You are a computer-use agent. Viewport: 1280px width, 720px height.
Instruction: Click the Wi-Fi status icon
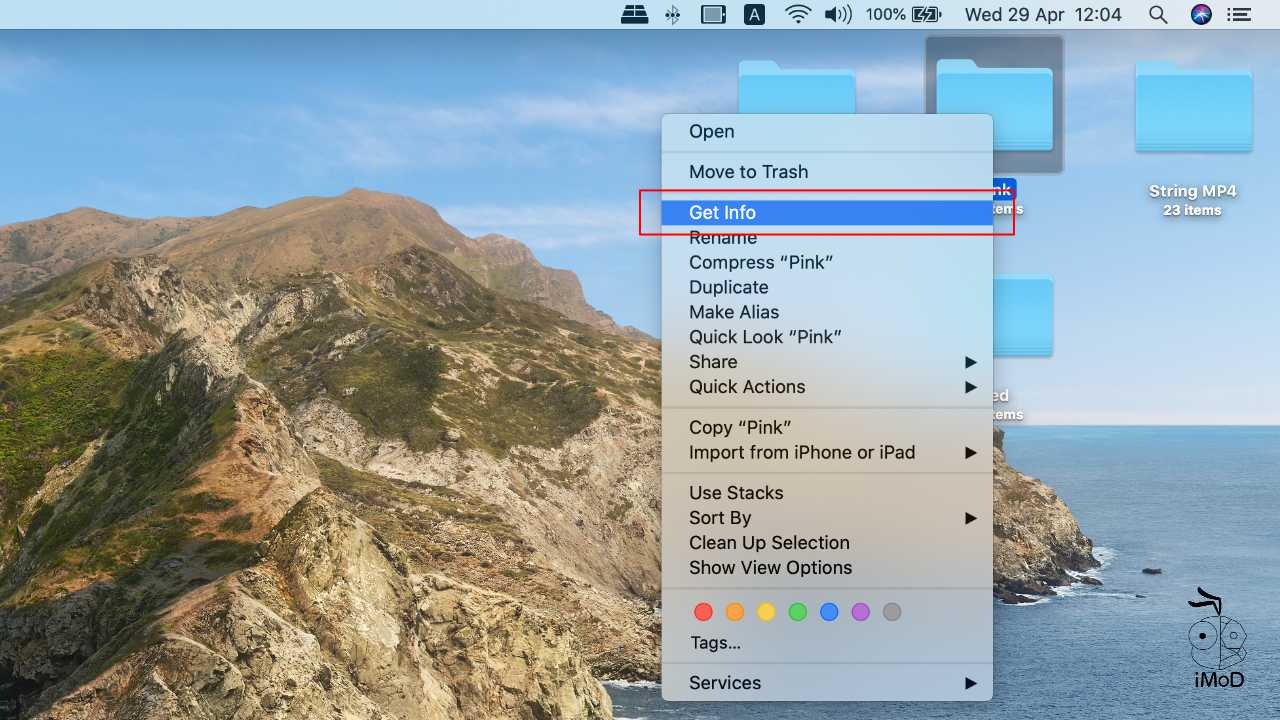pyautogui.click(x=797, y=14)
